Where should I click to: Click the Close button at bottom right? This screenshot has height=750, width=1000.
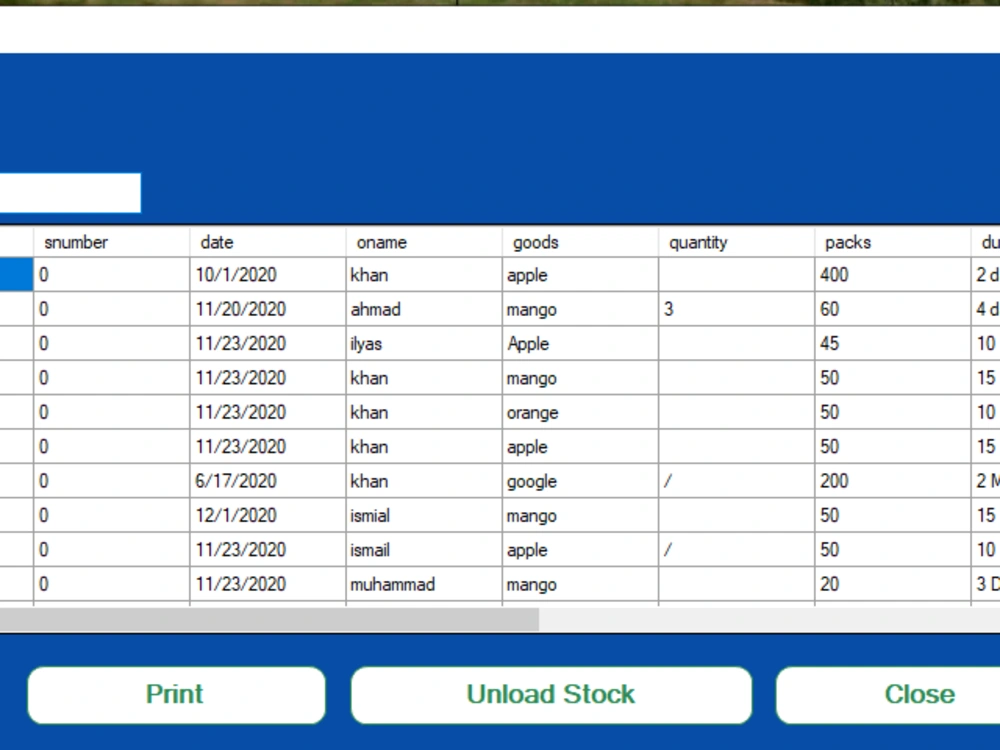918,694
